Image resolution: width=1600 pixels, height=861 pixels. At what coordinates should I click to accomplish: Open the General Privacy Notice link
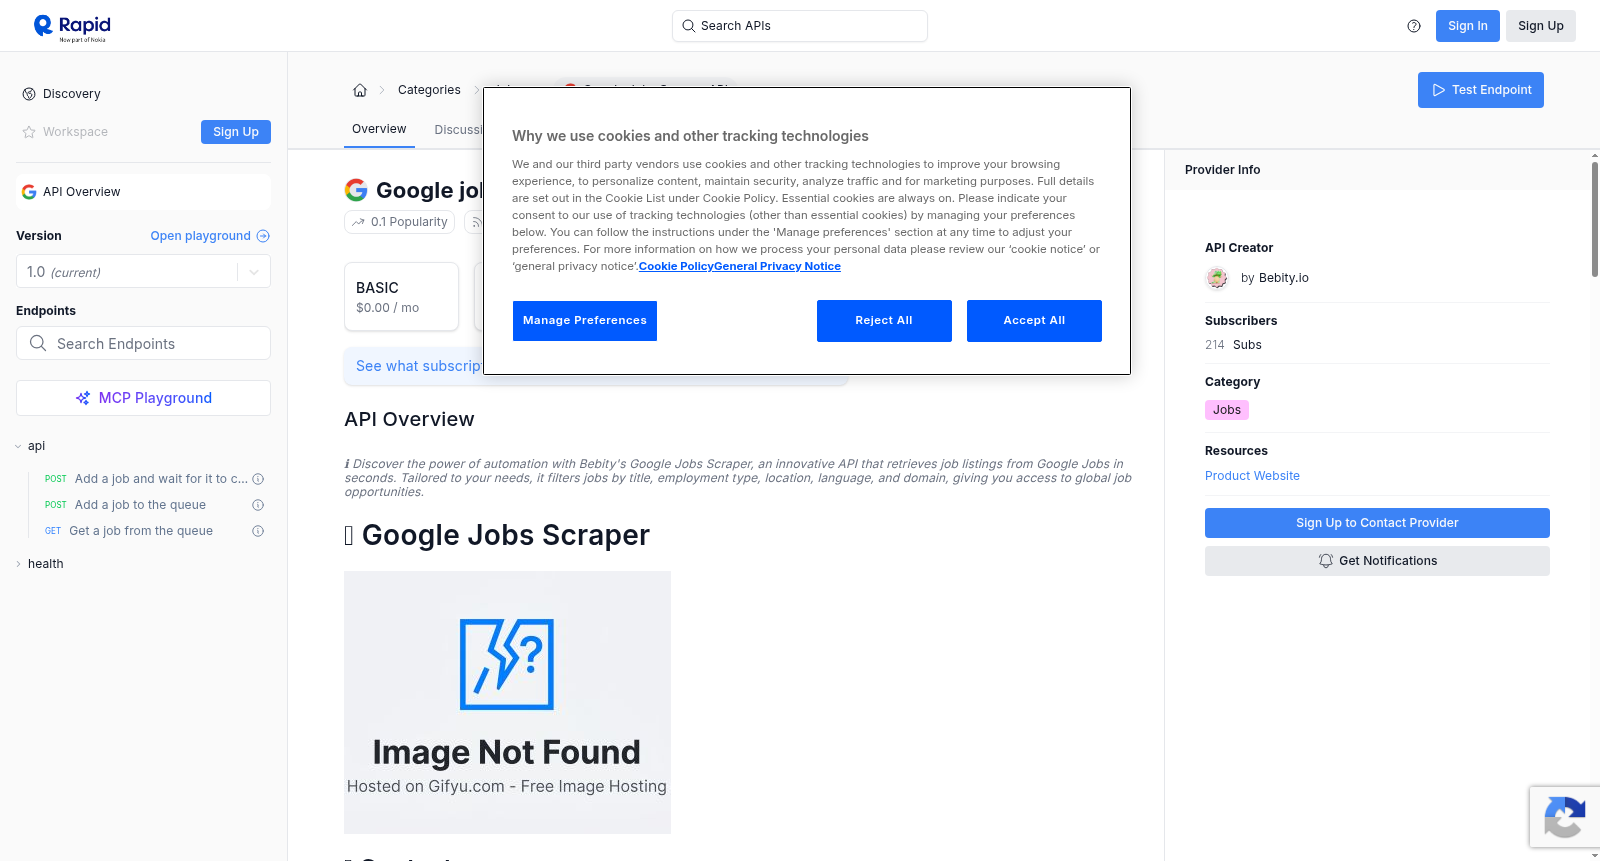point(777,266)
